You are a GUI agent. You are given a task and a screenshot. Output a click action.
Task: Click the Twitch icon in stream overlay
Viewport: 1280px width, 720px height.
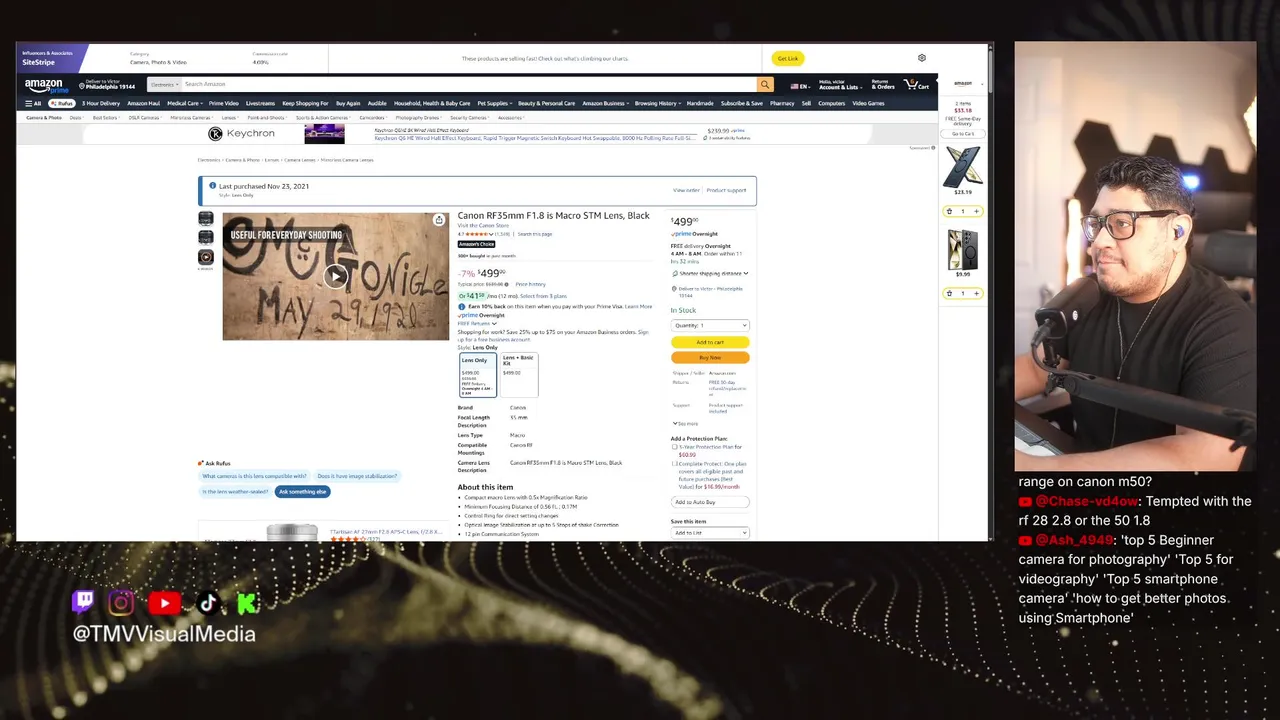(84, 602)
